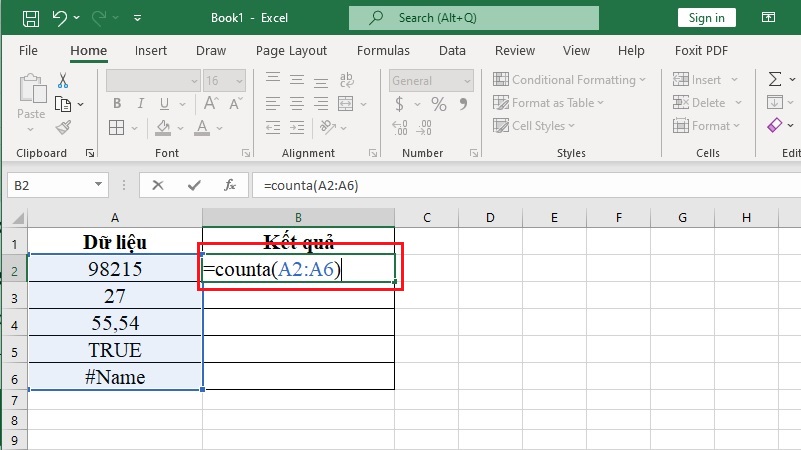Toggle Underline formatting

point(164,104)
